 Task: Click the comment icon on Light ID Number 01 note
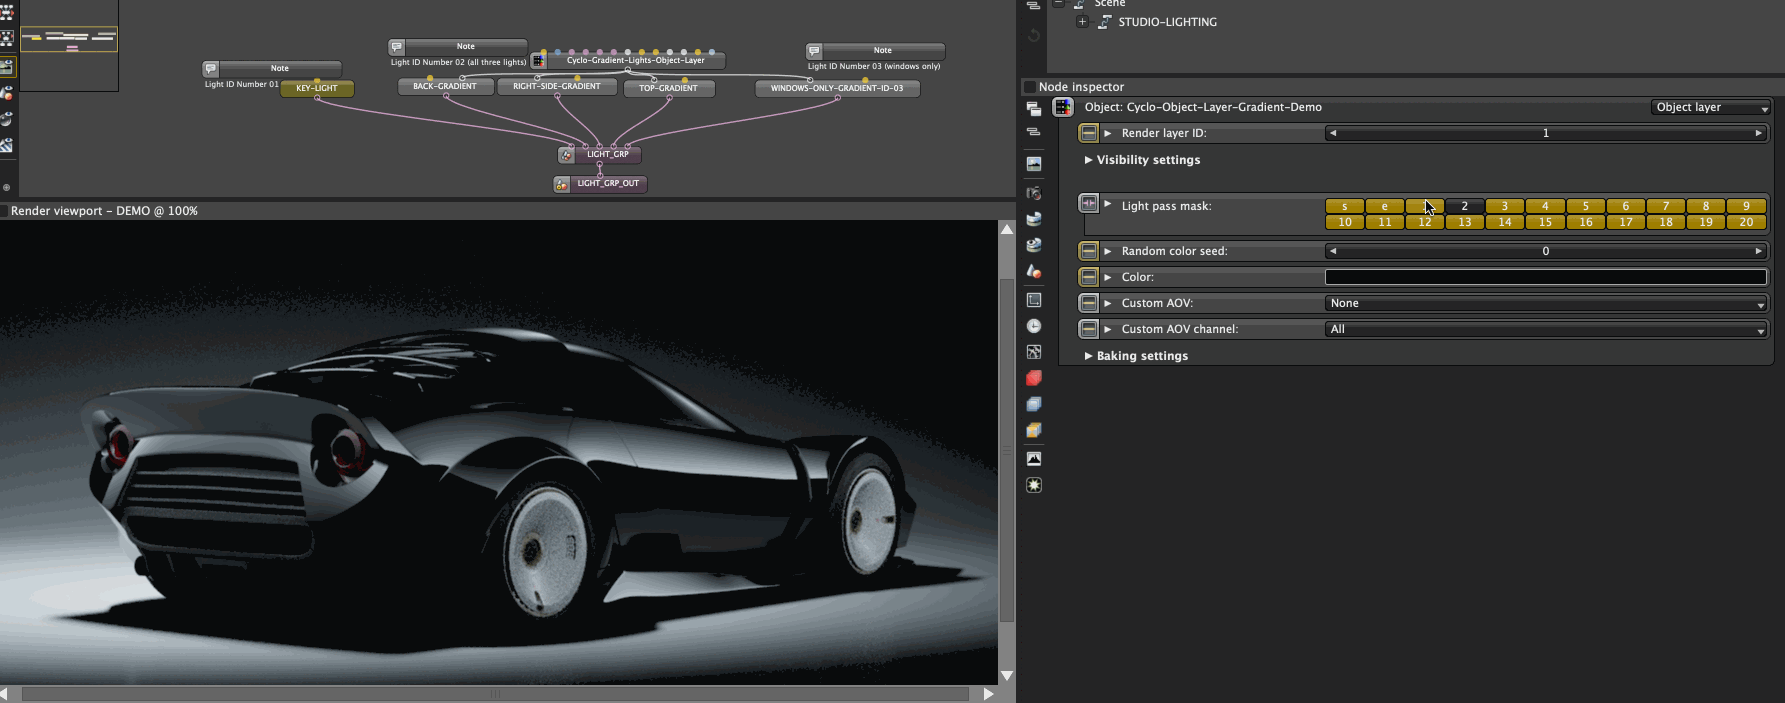pos(210,69)
